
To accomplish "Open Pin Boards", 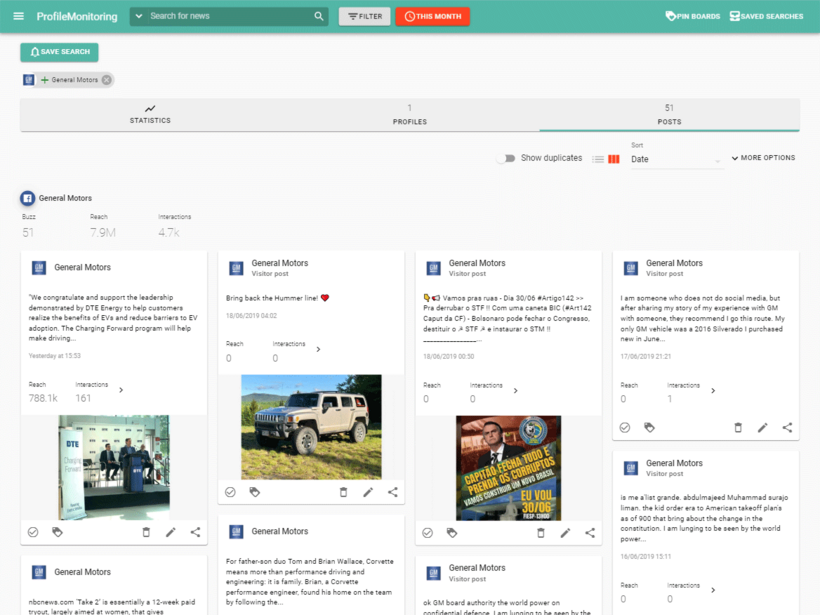I will click(x=693, y=16).
